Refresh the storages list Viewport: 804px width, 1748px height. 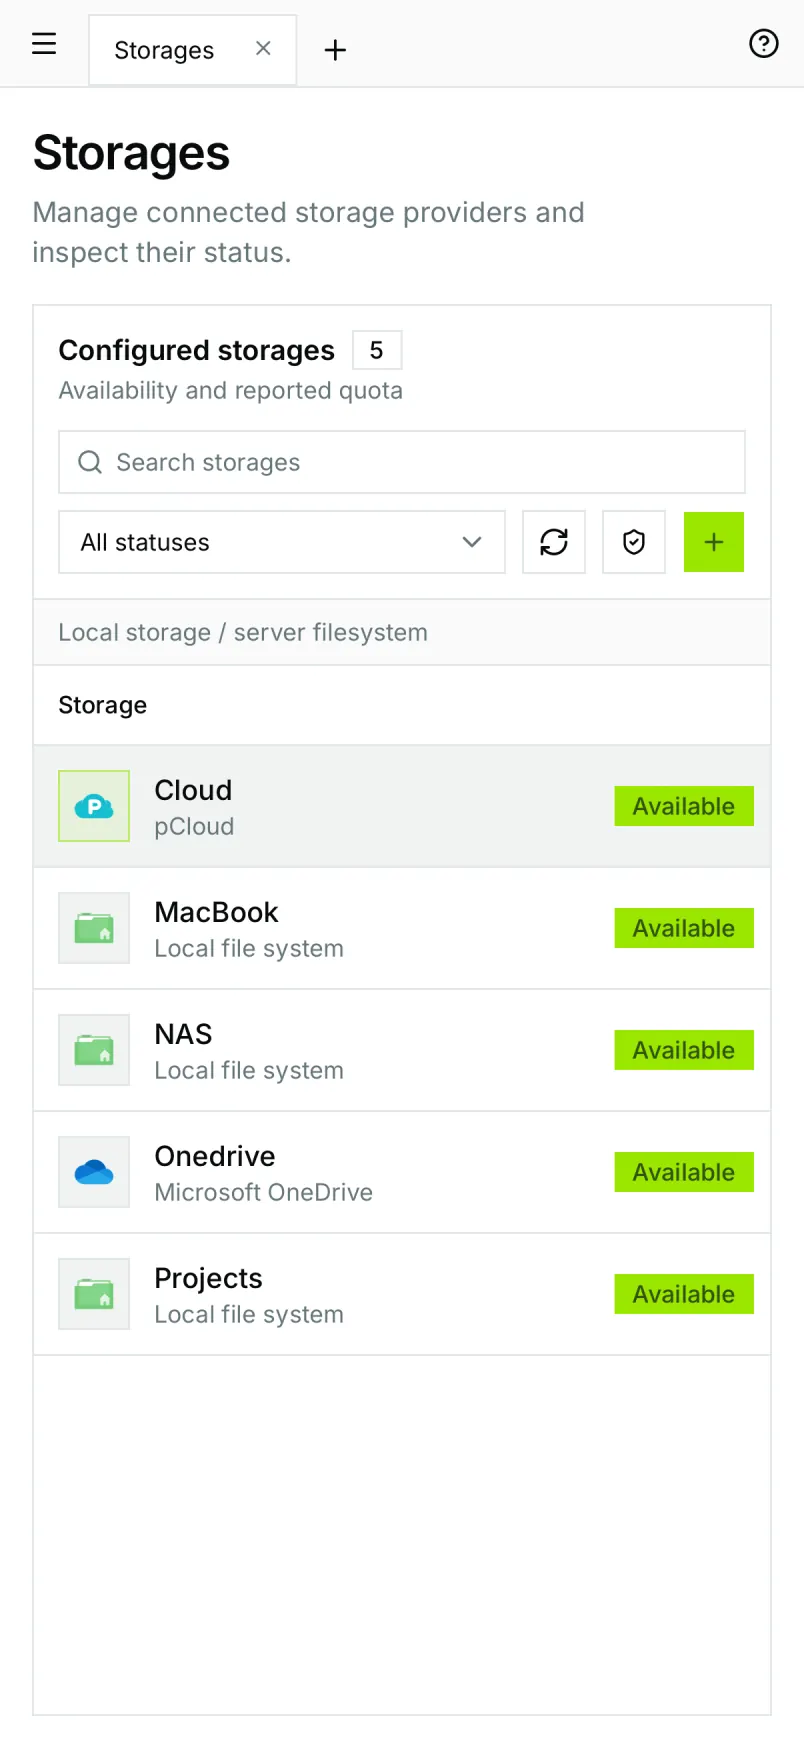pos(554,542)
